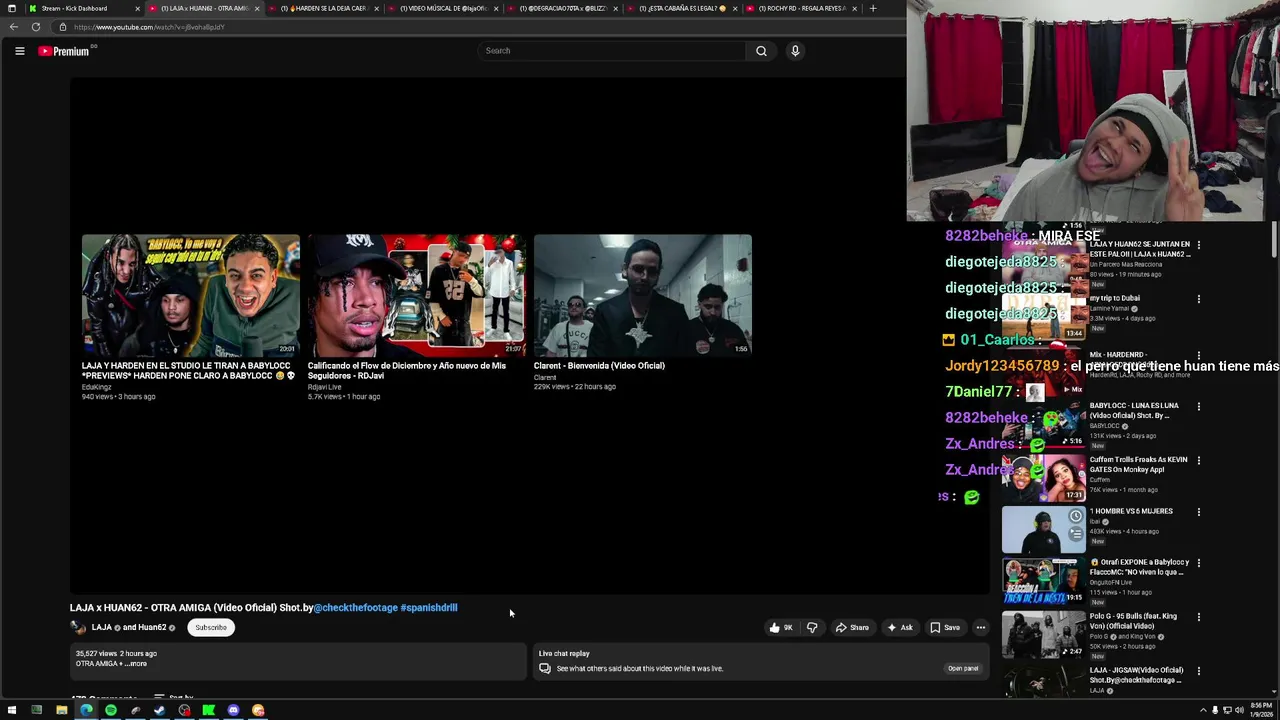Click the @checkthefootage link in title
Viewport: 1280px width, 720px height.
click(355, 608)
